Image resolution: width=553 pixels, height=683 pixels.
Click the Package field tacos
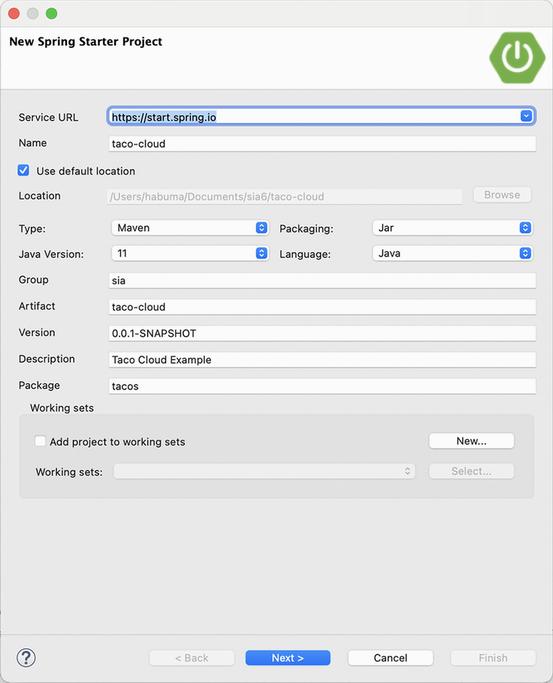click(322, 386)
